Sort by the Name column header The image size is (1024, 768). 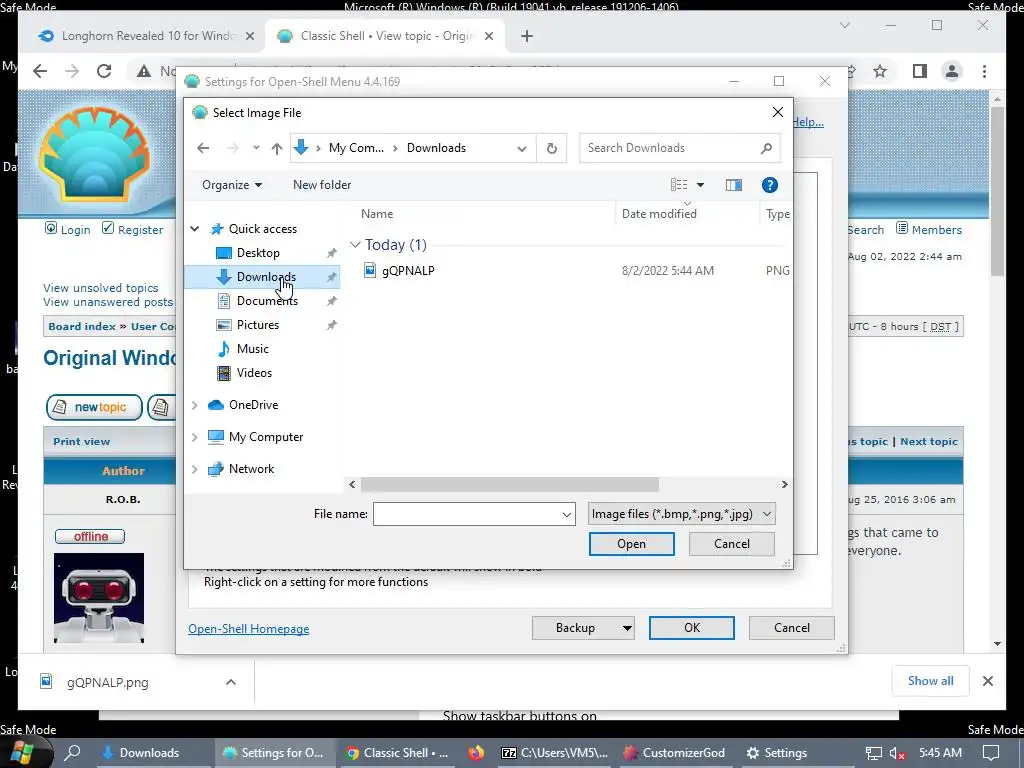pyautogui.click(x=377, y=214)
